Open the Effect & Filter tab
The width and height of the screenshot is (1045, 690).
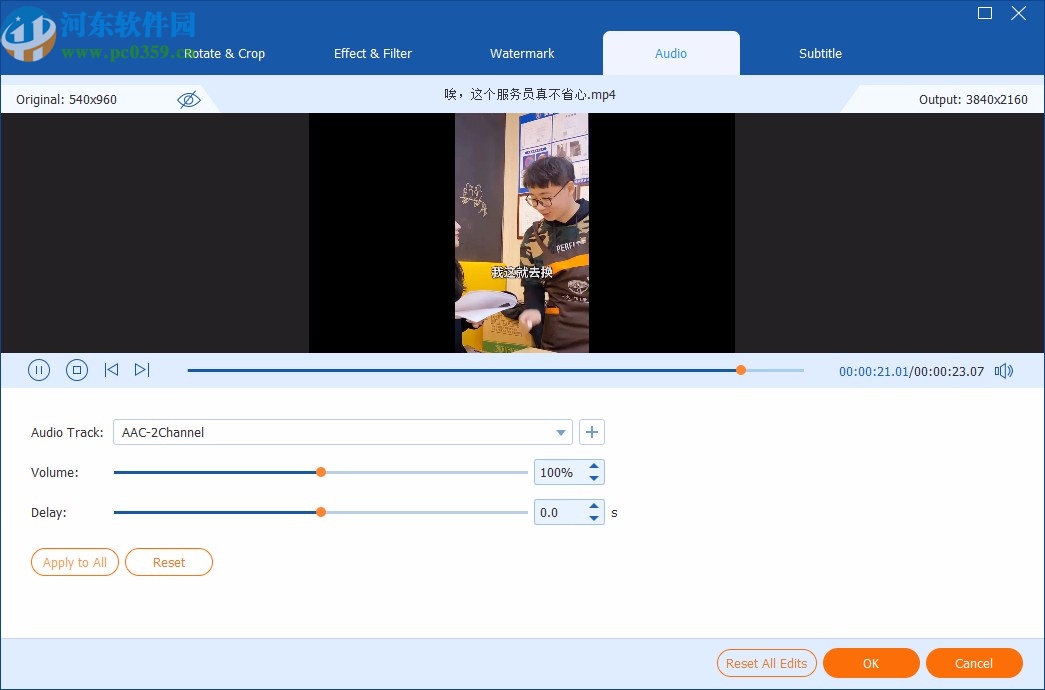(x=372, y=53)
